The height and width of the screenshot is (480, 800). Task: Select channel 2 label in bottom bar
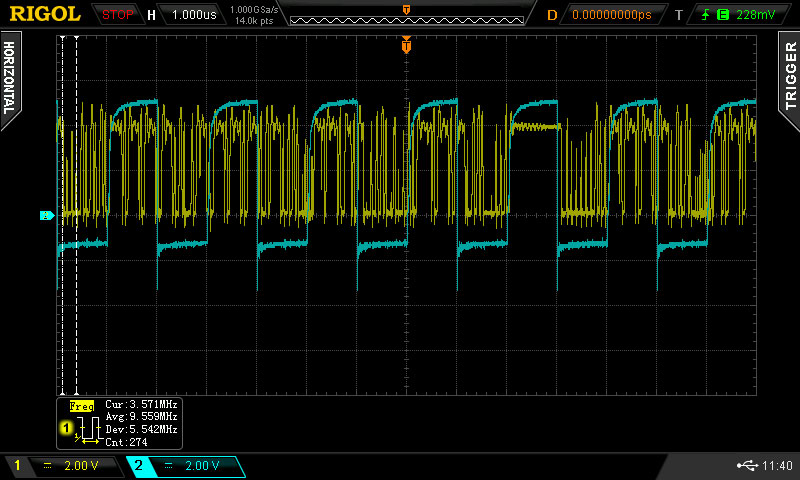(x=139, y=465)
